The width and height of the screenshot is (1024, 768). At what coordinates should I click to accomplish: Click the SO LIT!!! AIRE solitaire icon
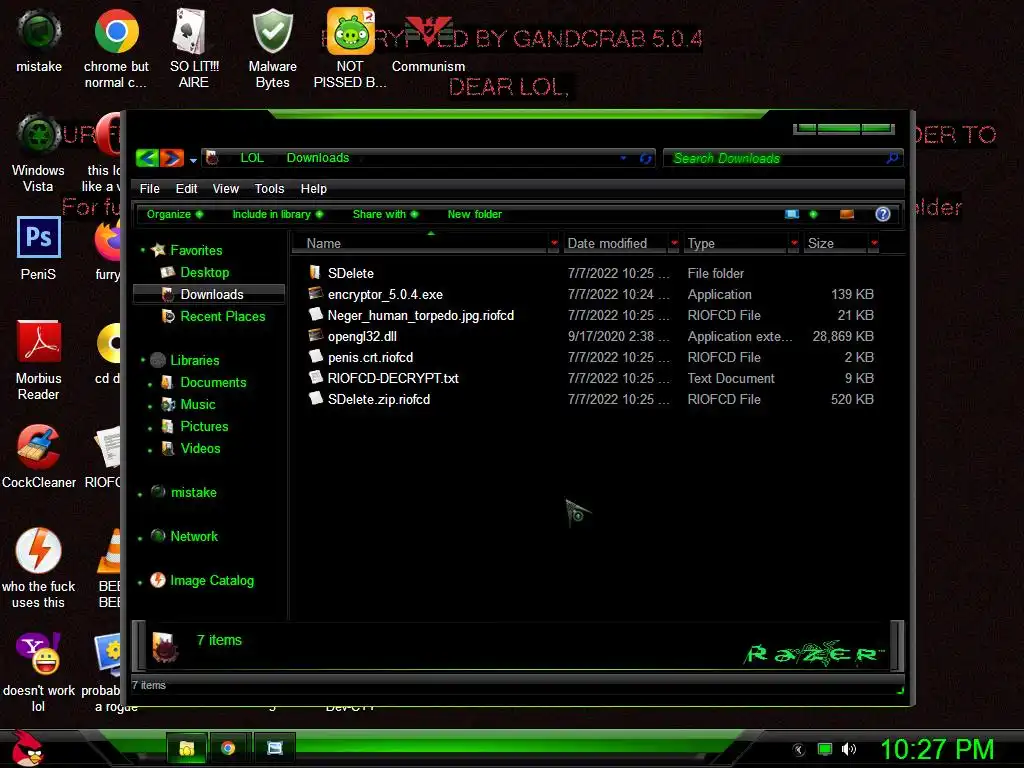pos(191,31)
